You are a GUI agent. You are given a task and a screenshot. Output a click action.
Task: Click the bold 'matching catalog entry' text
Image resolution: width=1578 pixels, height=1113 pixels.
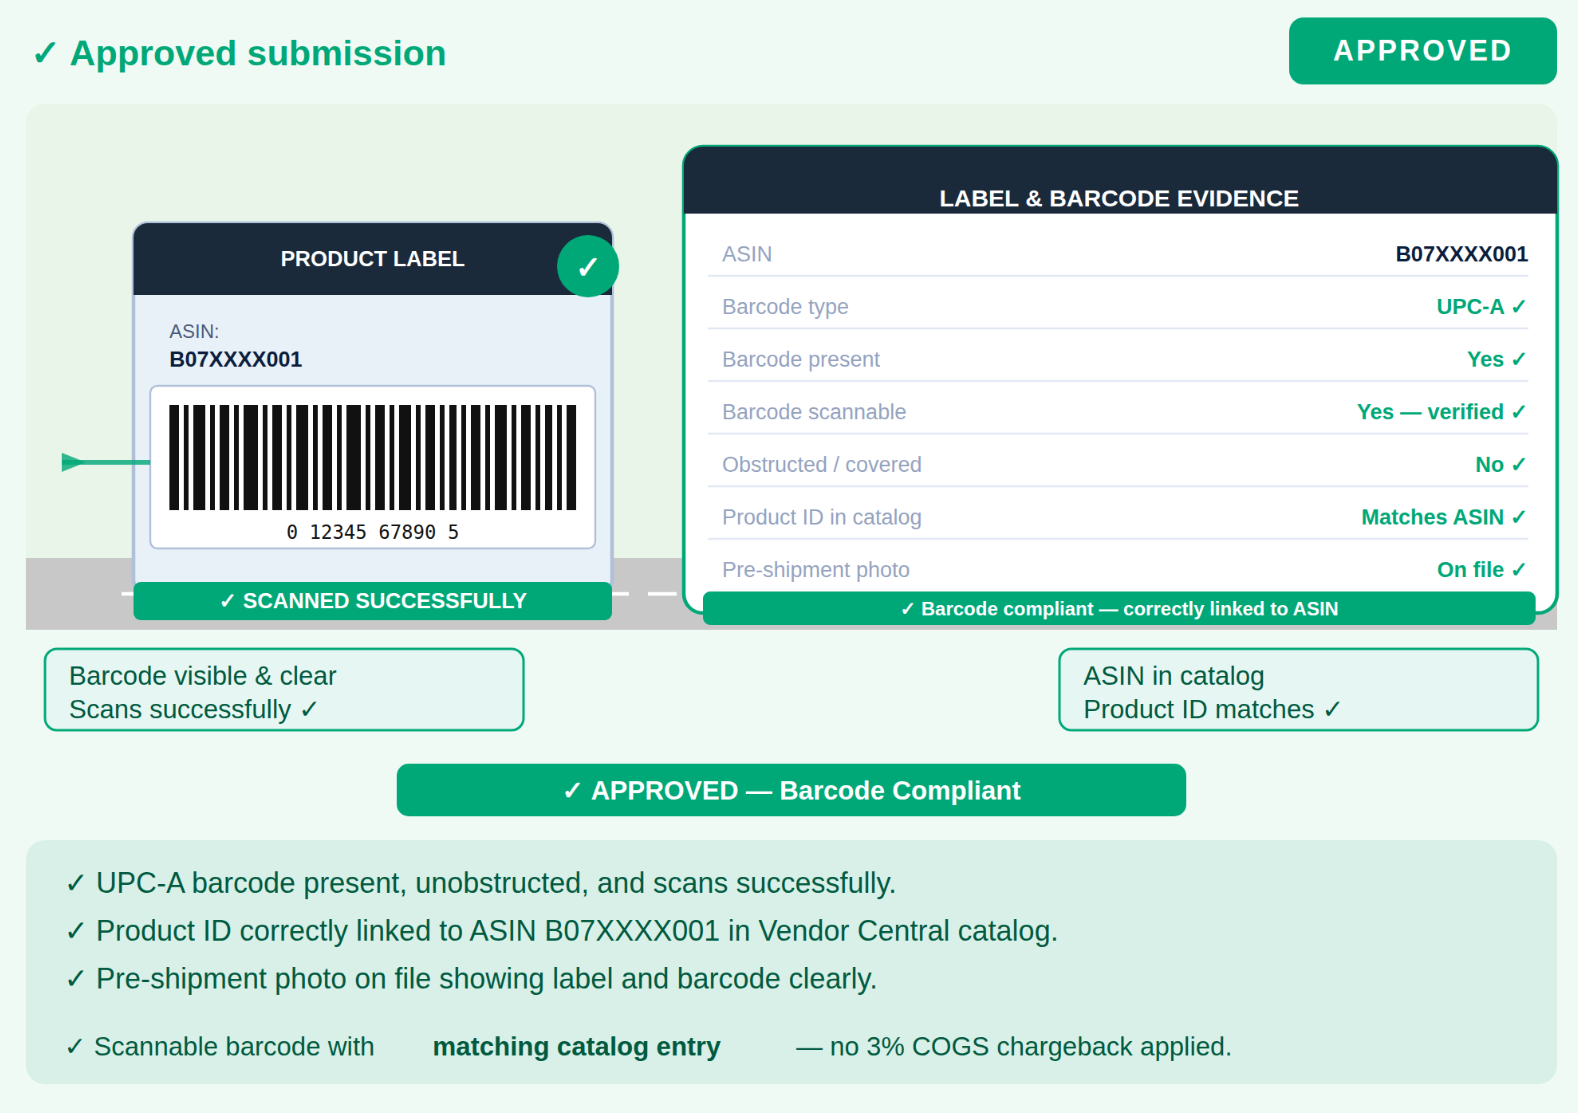tap(576, 1047)
